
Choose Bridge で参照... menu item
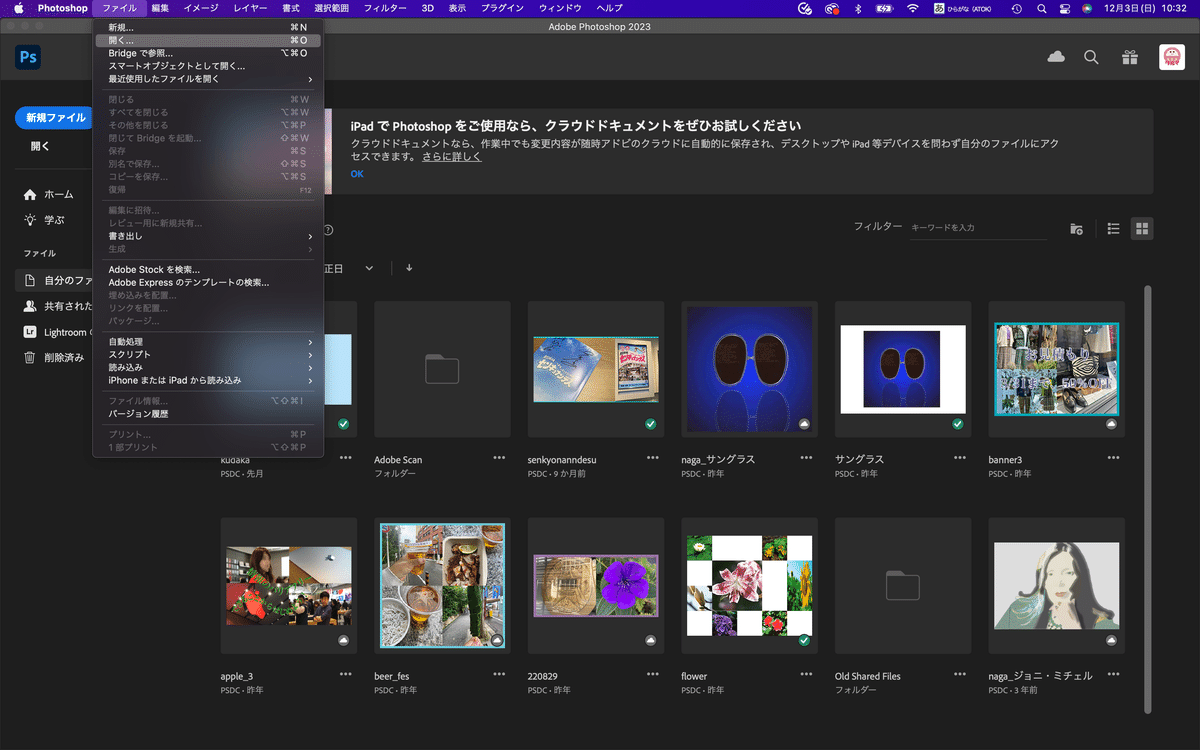coord(208,53)
